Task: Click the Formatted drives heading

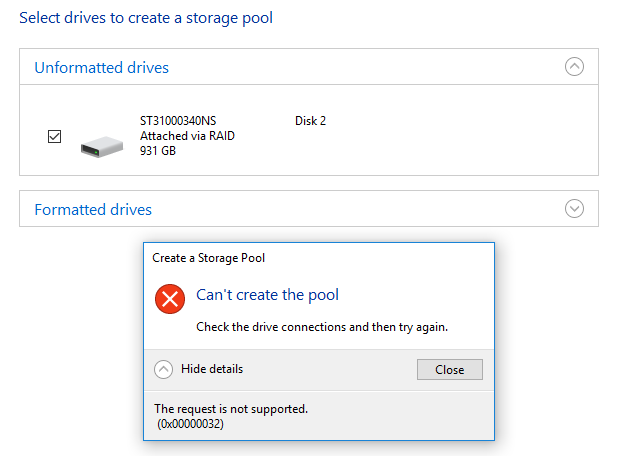Action: pos(93,210)
